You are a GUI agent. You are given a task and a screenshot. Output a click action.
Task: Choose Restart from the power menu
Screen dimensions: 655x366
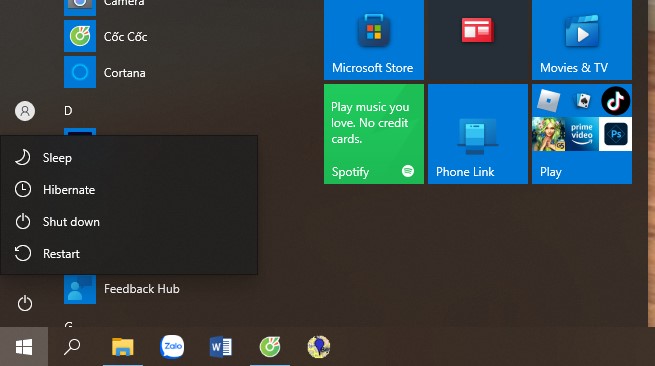click(x=129, y=254)
